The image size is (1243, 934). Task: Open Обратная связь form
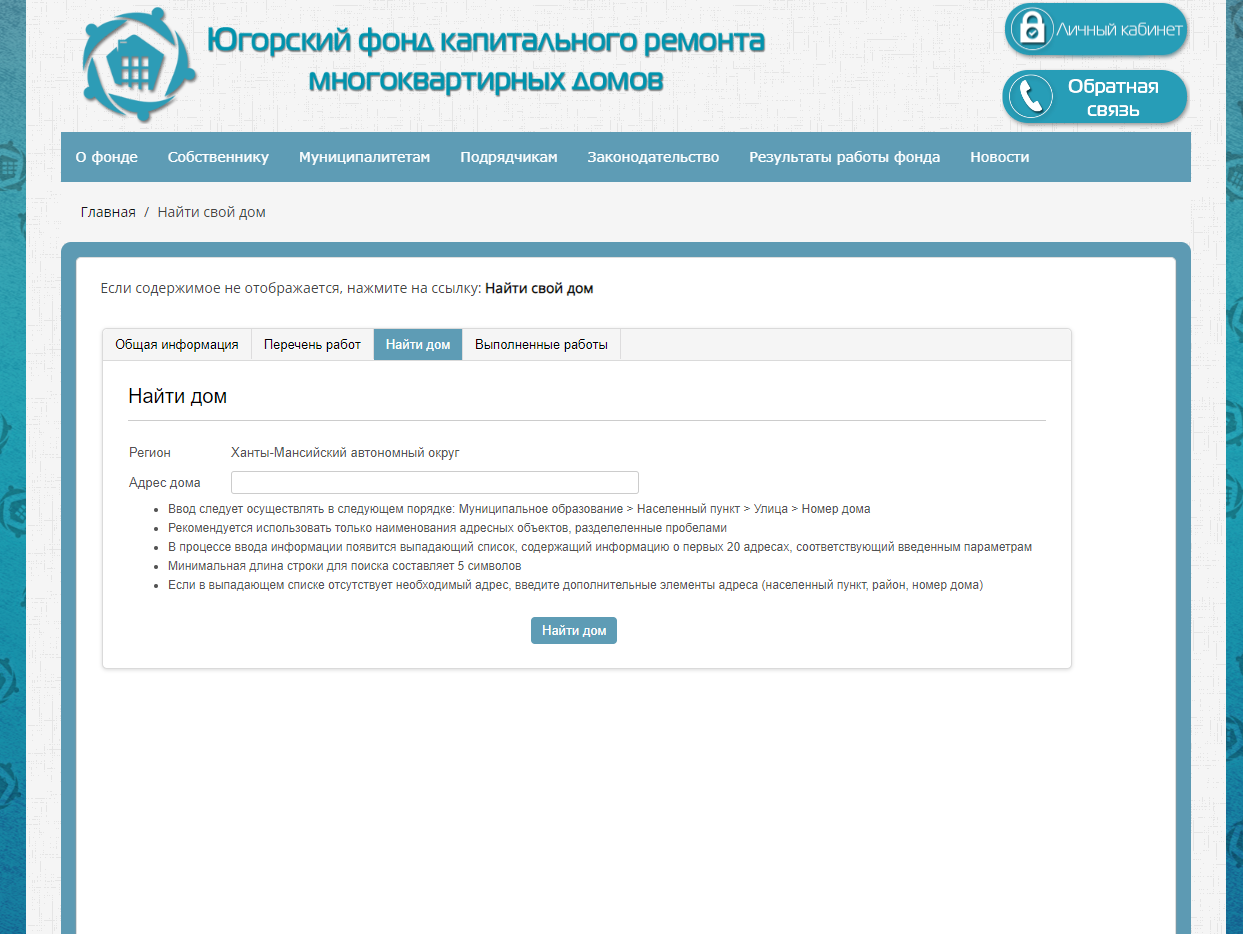click(1095, 97)
